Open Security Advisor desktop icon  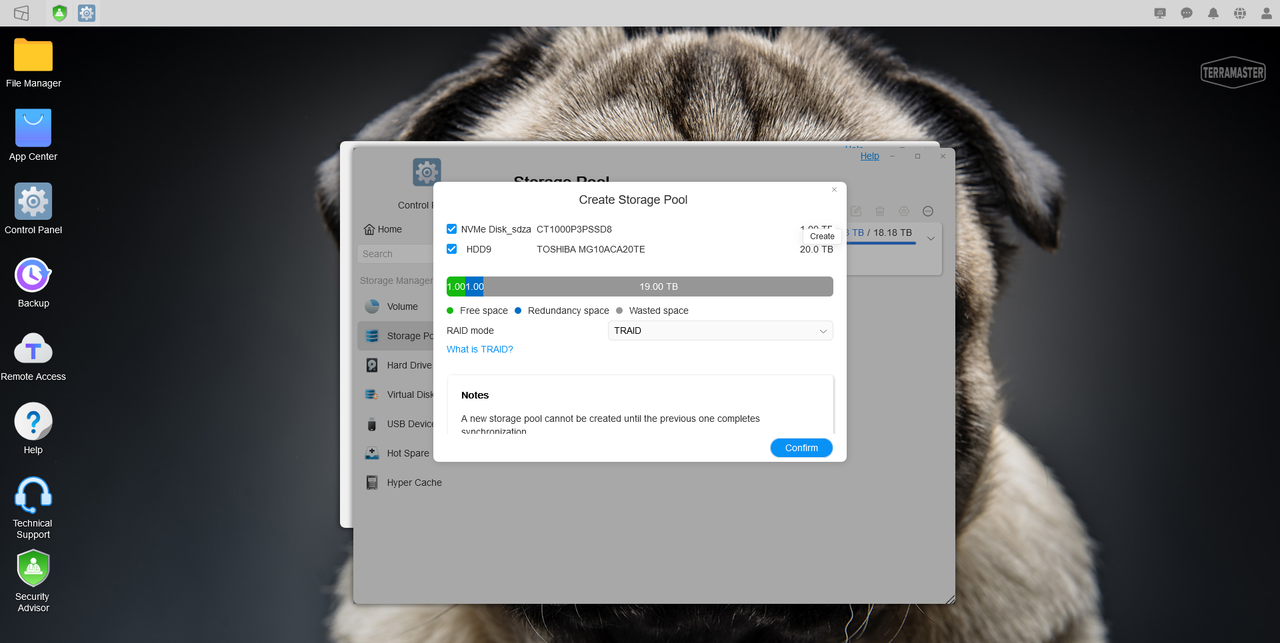[33, 581]
